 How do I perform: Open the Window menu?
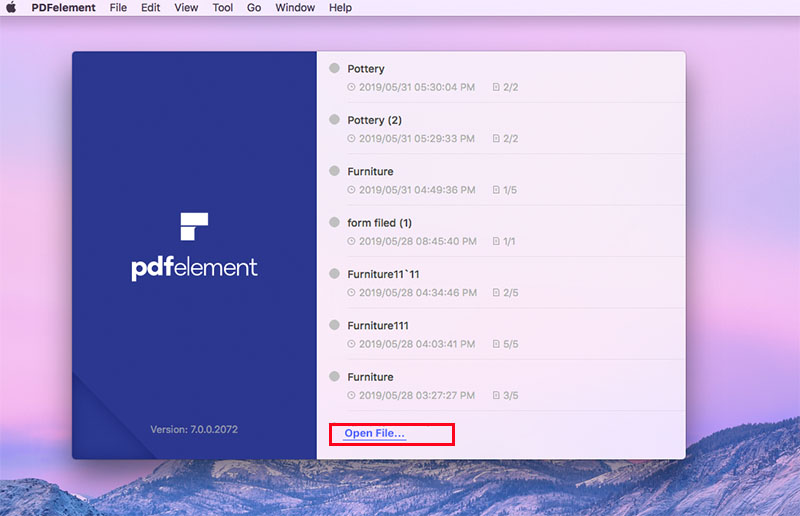click(x=295, y=8)
